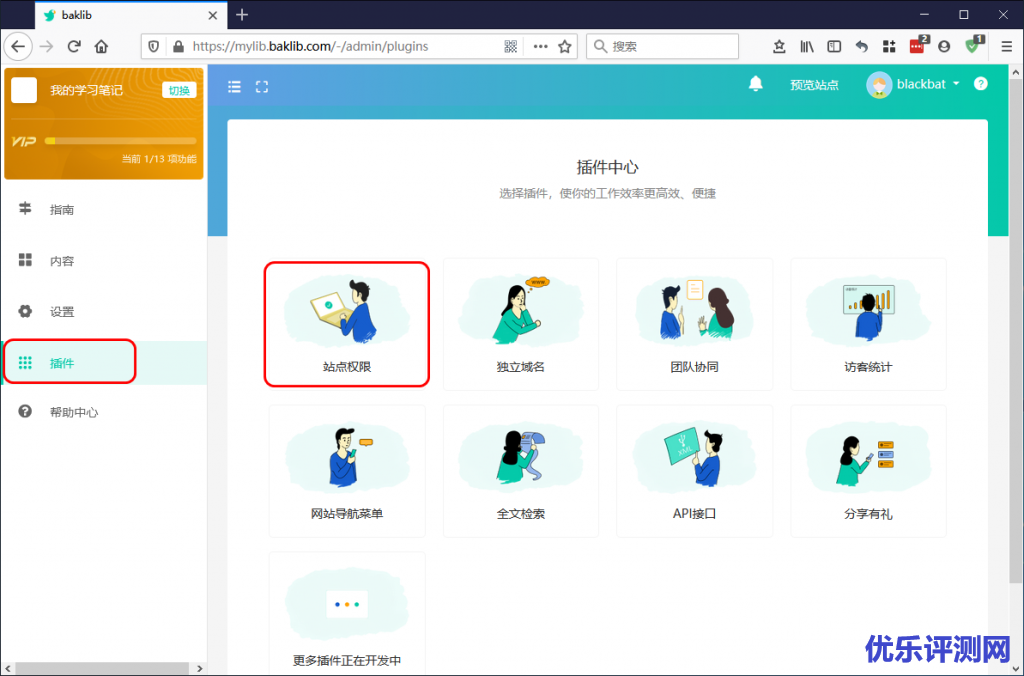Enter fullscreen with the expand icon
The height and width of the screenshot is (676, 1024).
[x=262, y=87]
